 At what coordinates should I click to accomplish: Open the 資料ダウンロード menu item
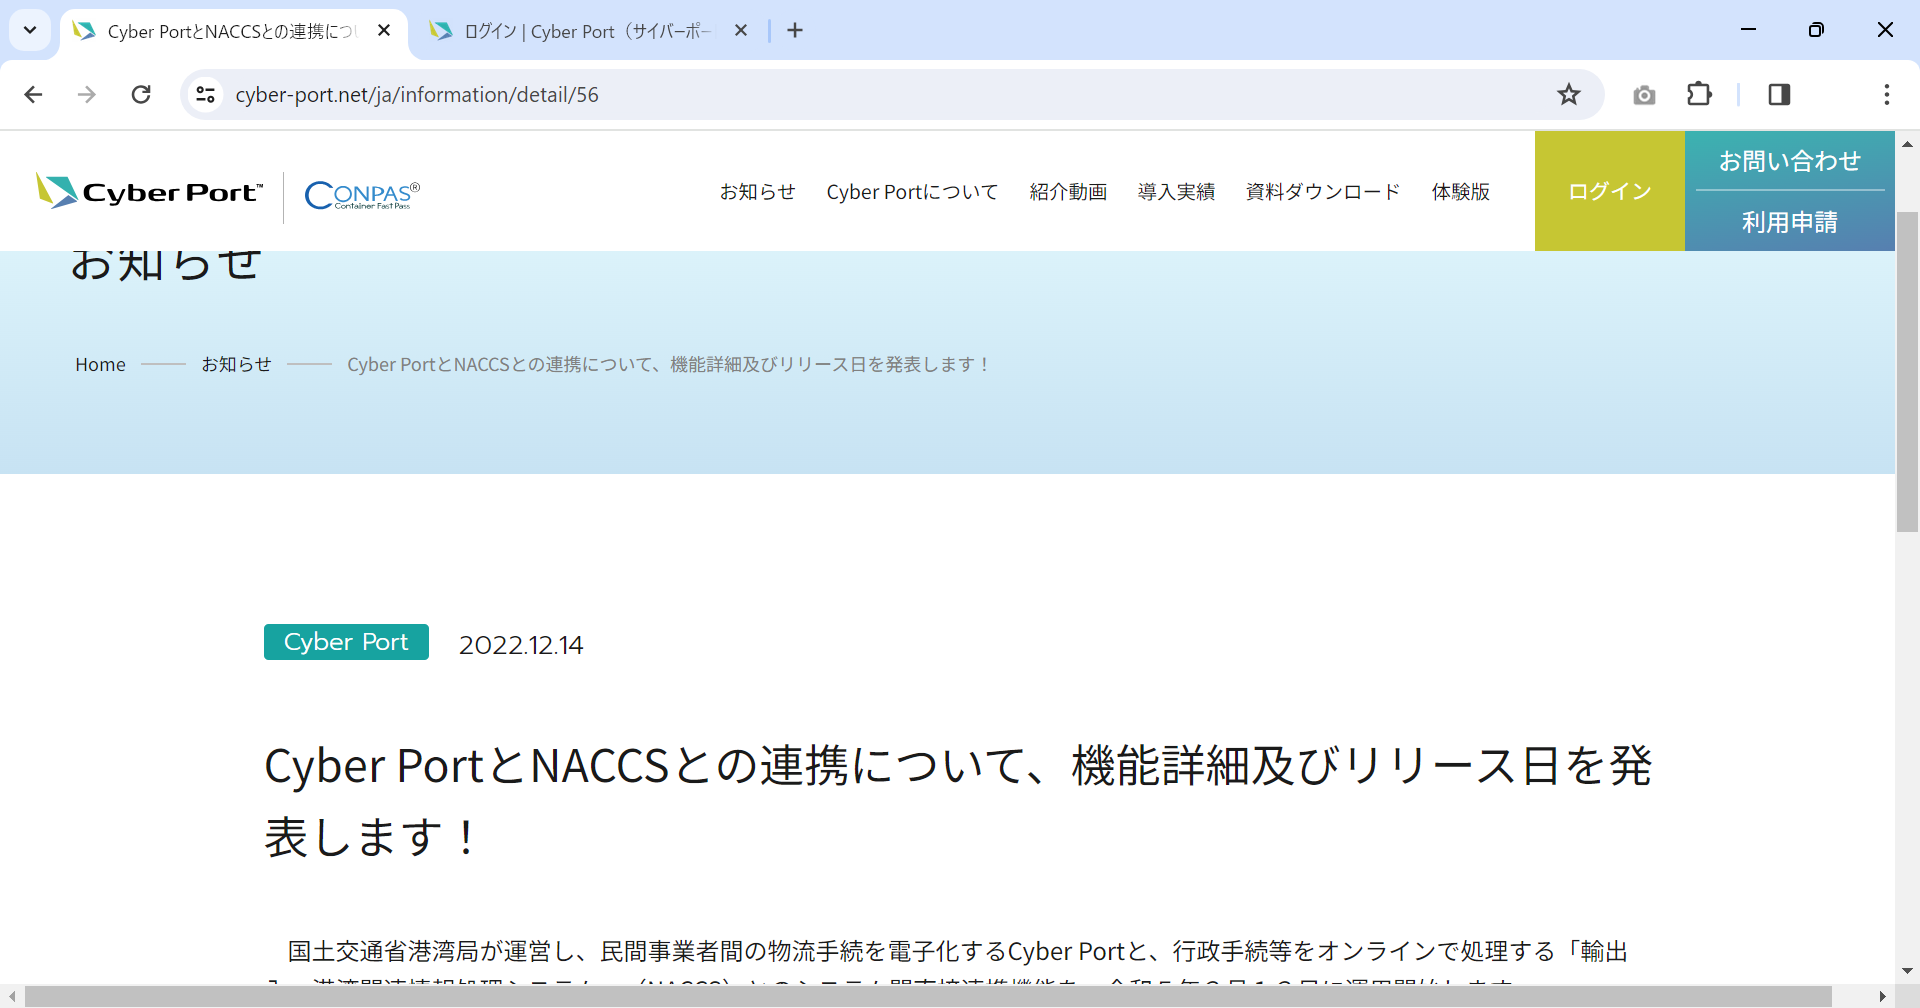pyautogui.click(x=1322, y=192)
